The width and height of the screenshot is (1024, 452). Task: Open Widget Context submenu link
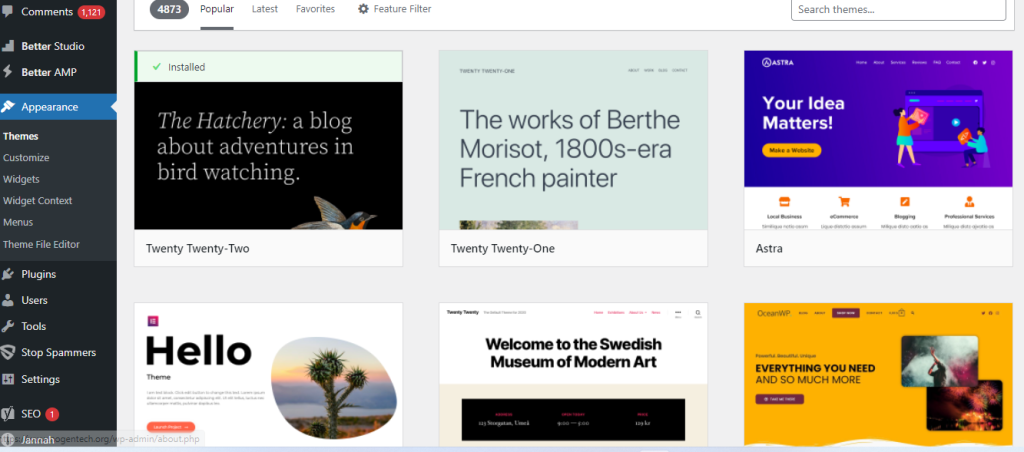[x=37, y=201]
